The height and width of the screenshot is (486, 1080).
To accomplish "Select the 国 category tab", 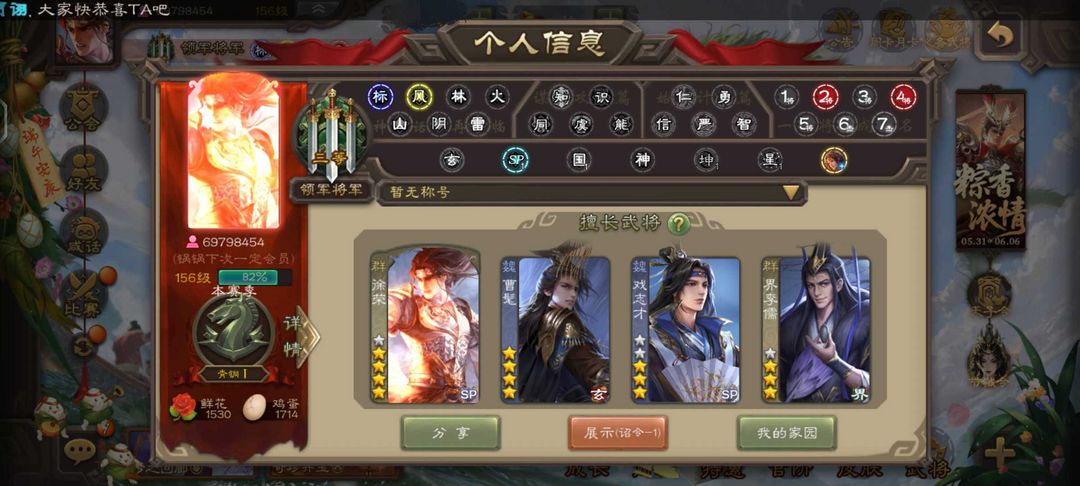I will tap(579, 160).
